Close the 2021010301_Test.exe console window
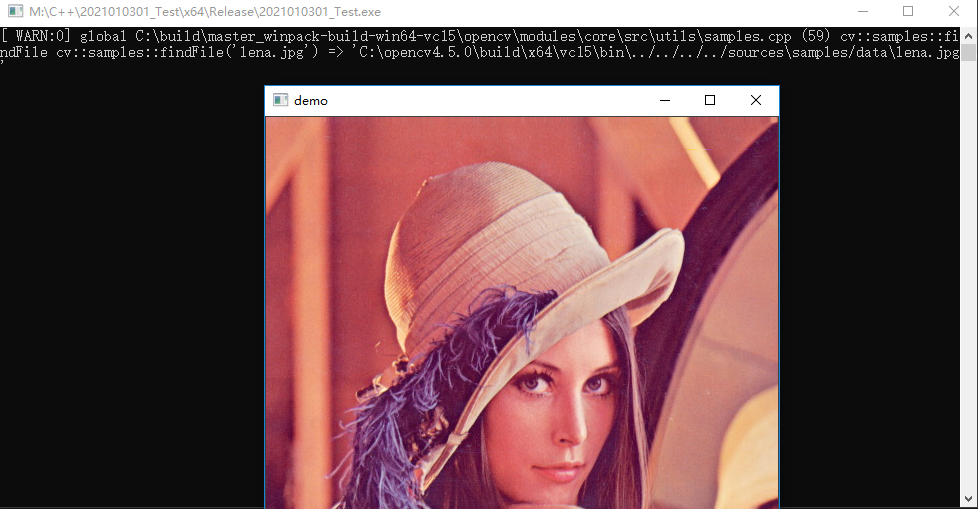 (x=954, y=11)
